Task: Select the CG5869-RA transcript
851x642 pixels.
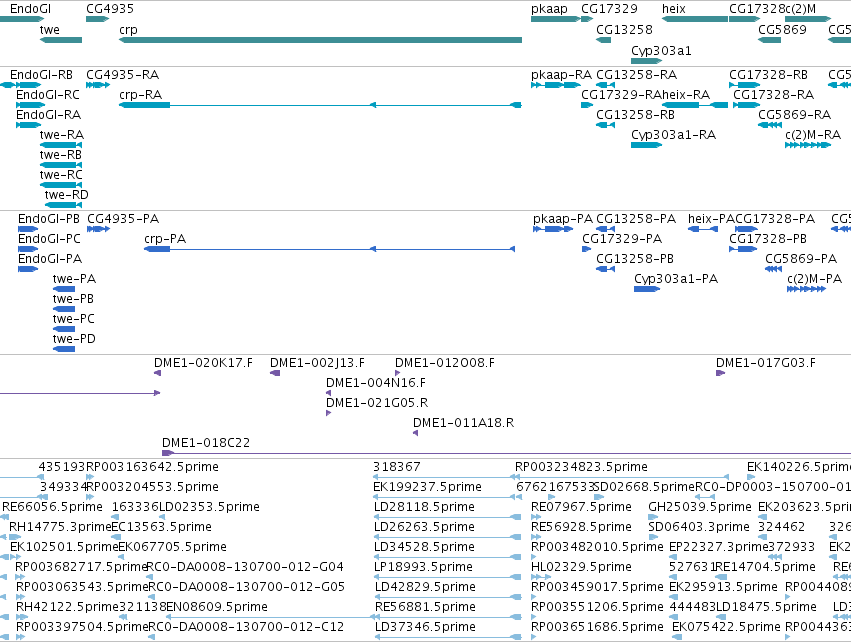Action: coord(770,125)
